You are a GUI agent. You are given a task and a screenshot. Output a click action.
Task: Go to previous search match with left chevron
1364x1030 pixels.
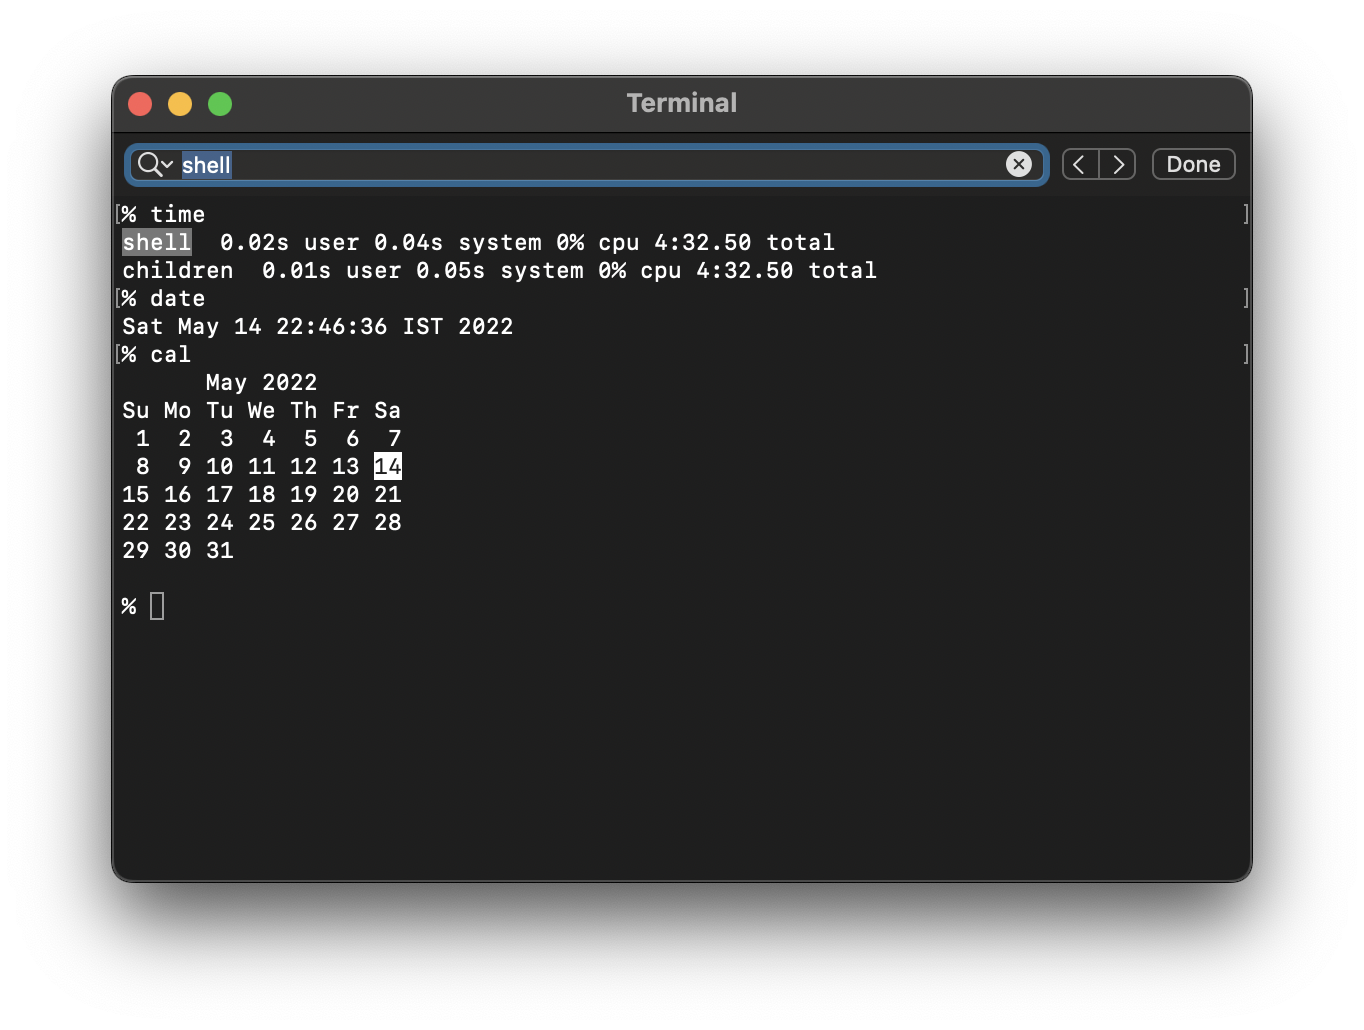click(x=1079, y=164)
